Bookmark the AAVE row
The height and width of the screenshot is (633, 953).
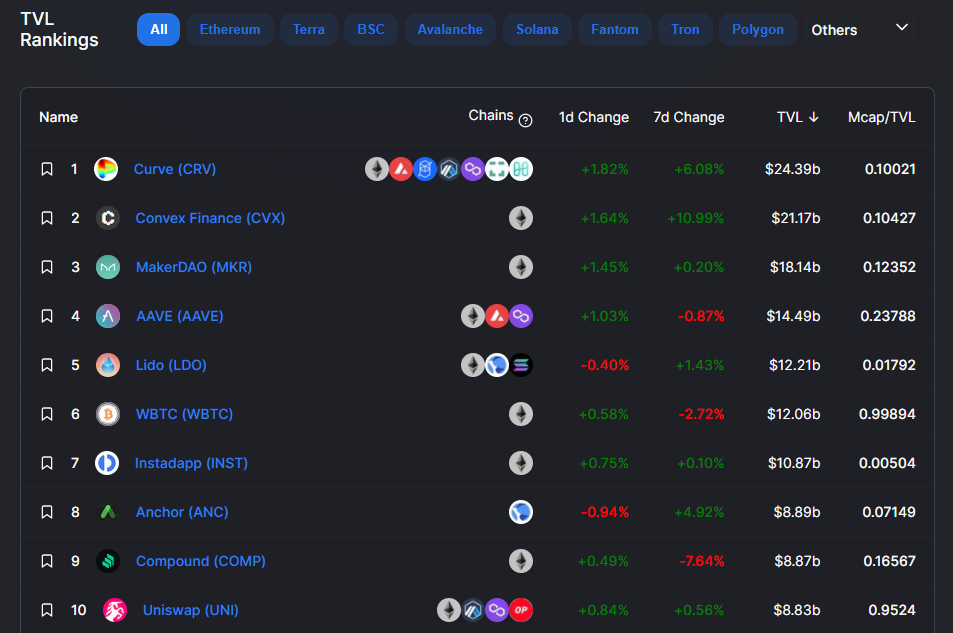coord(47,316)
